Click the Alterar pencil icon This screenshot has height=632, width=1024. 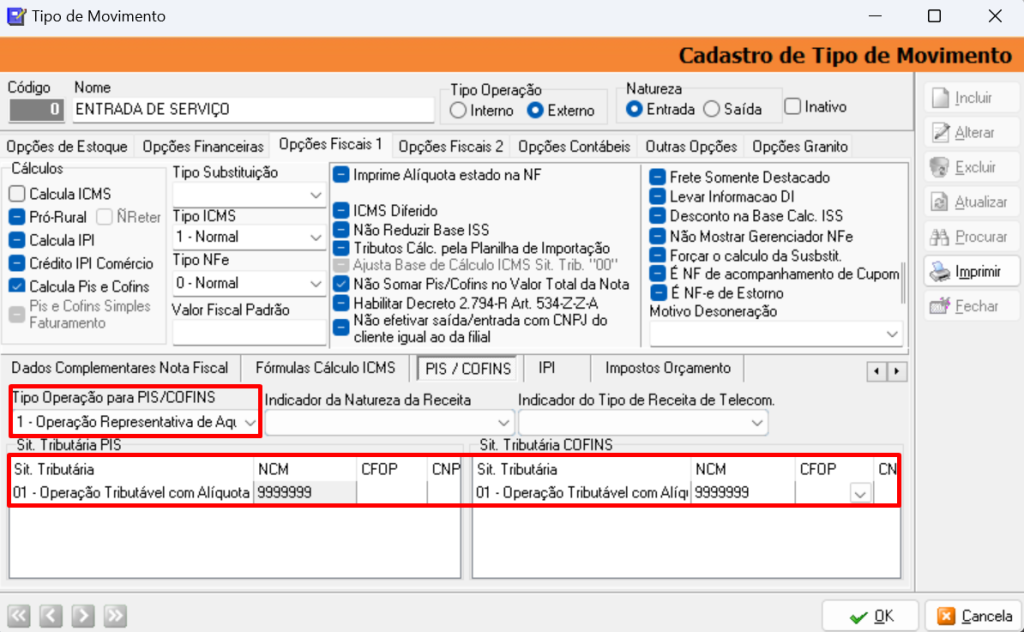click(x=940, y=133)
